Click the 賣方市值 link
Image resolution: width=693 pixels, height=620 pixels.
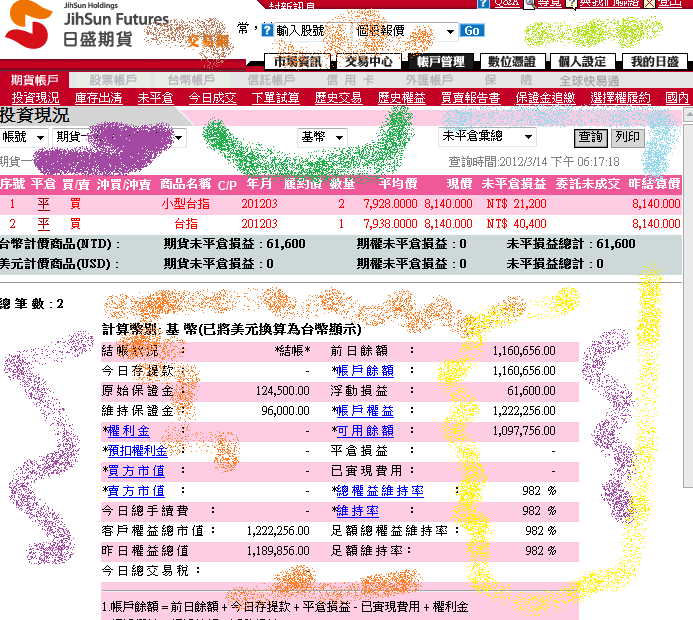tap(136, 491)
